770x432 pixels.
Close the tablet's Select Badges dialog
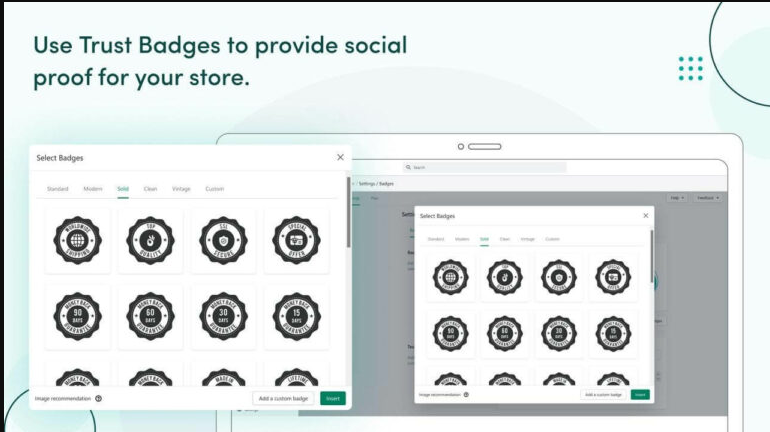pyautogui.click(x=646, y=216)
